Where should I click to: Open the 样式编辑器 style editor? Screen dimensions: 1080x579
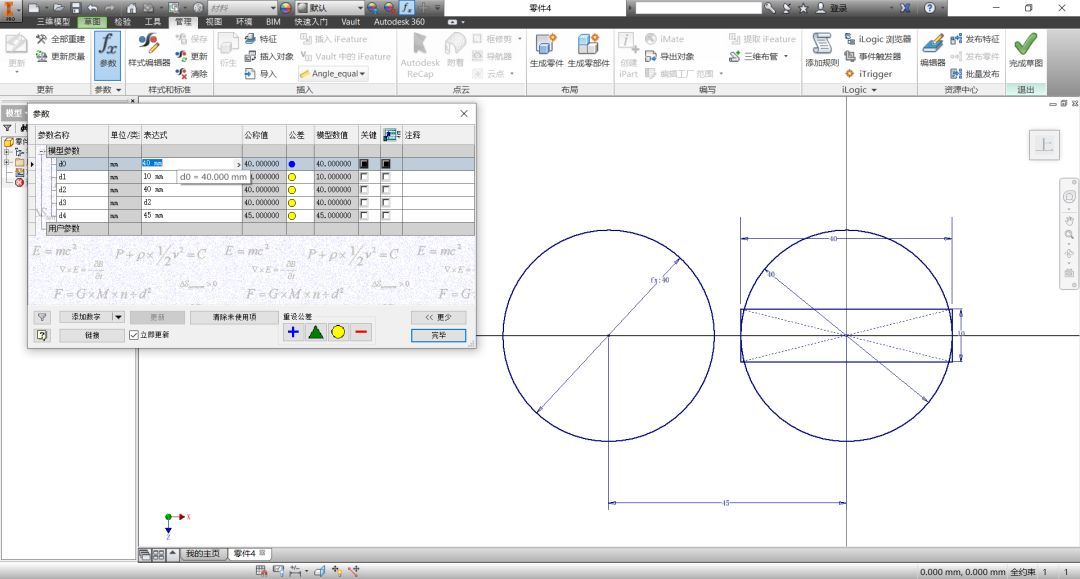tap(149, 50)
